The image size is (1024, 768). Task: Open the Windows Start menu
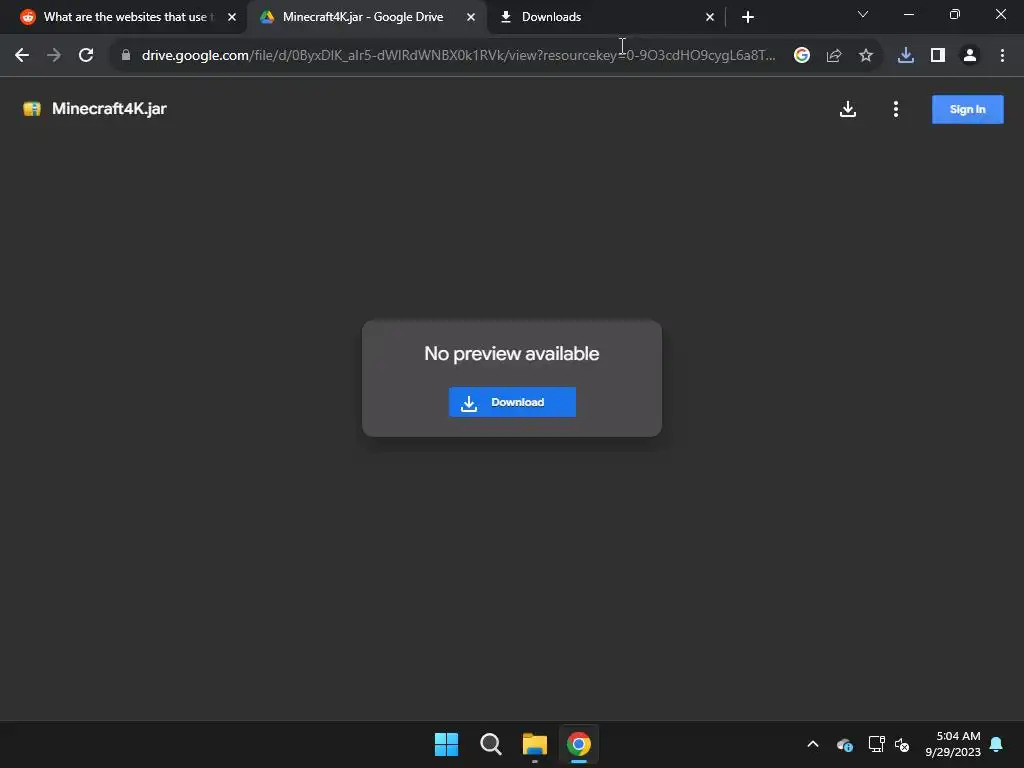446,744
